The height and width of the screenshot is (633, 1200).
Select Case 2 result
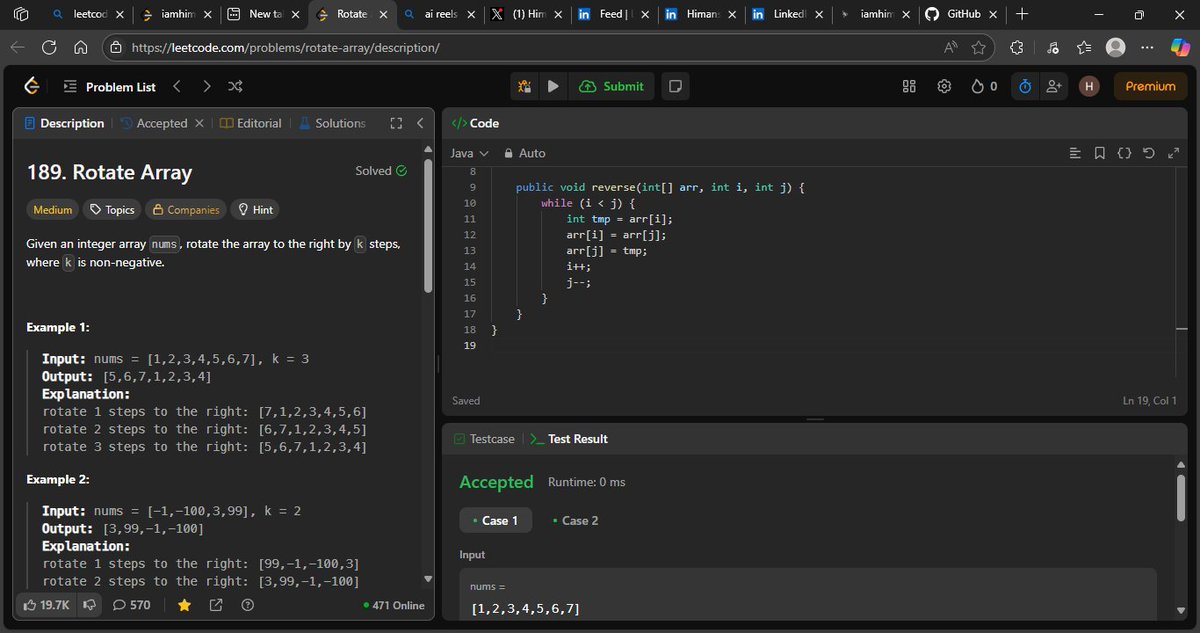click(x=575, y=520)
